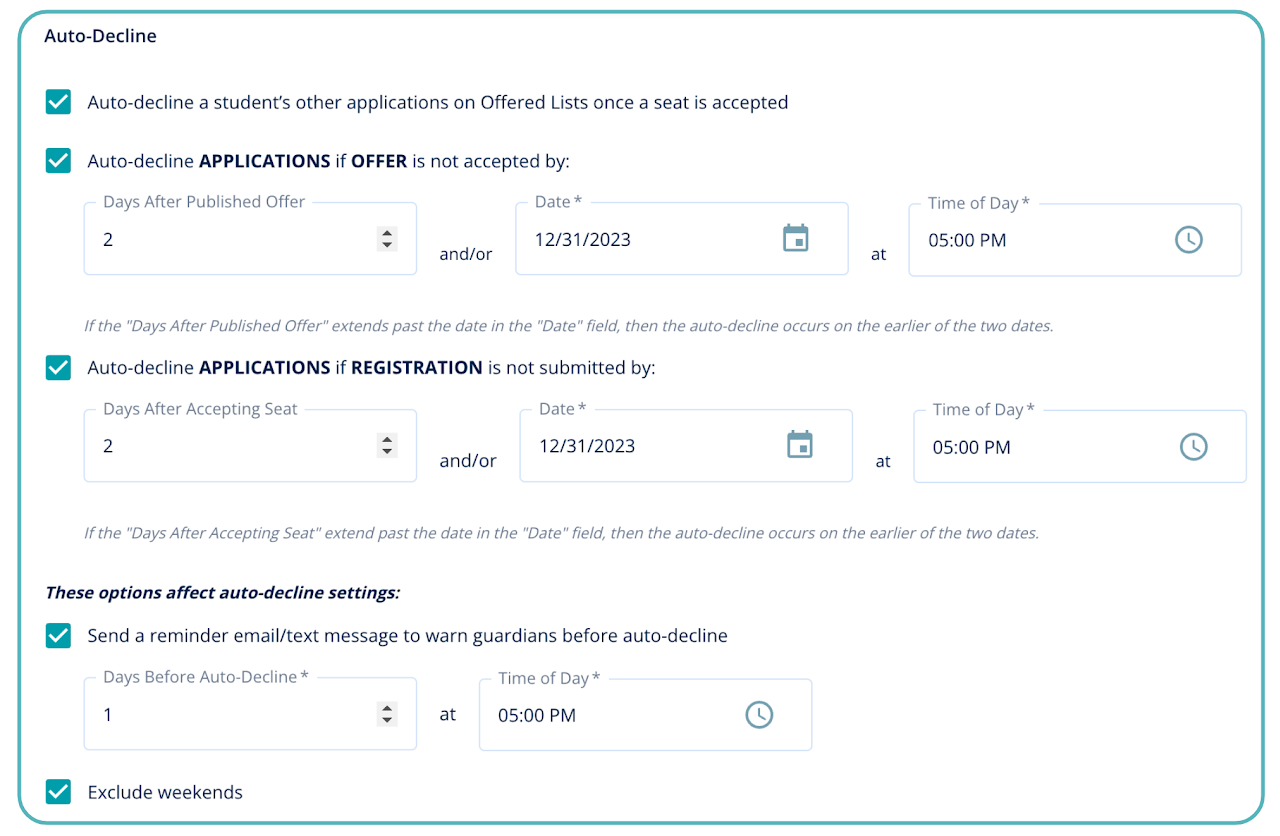1280x836 pixels.
Task: Increase Days After Published Offer value
Action: click(387, 233)
